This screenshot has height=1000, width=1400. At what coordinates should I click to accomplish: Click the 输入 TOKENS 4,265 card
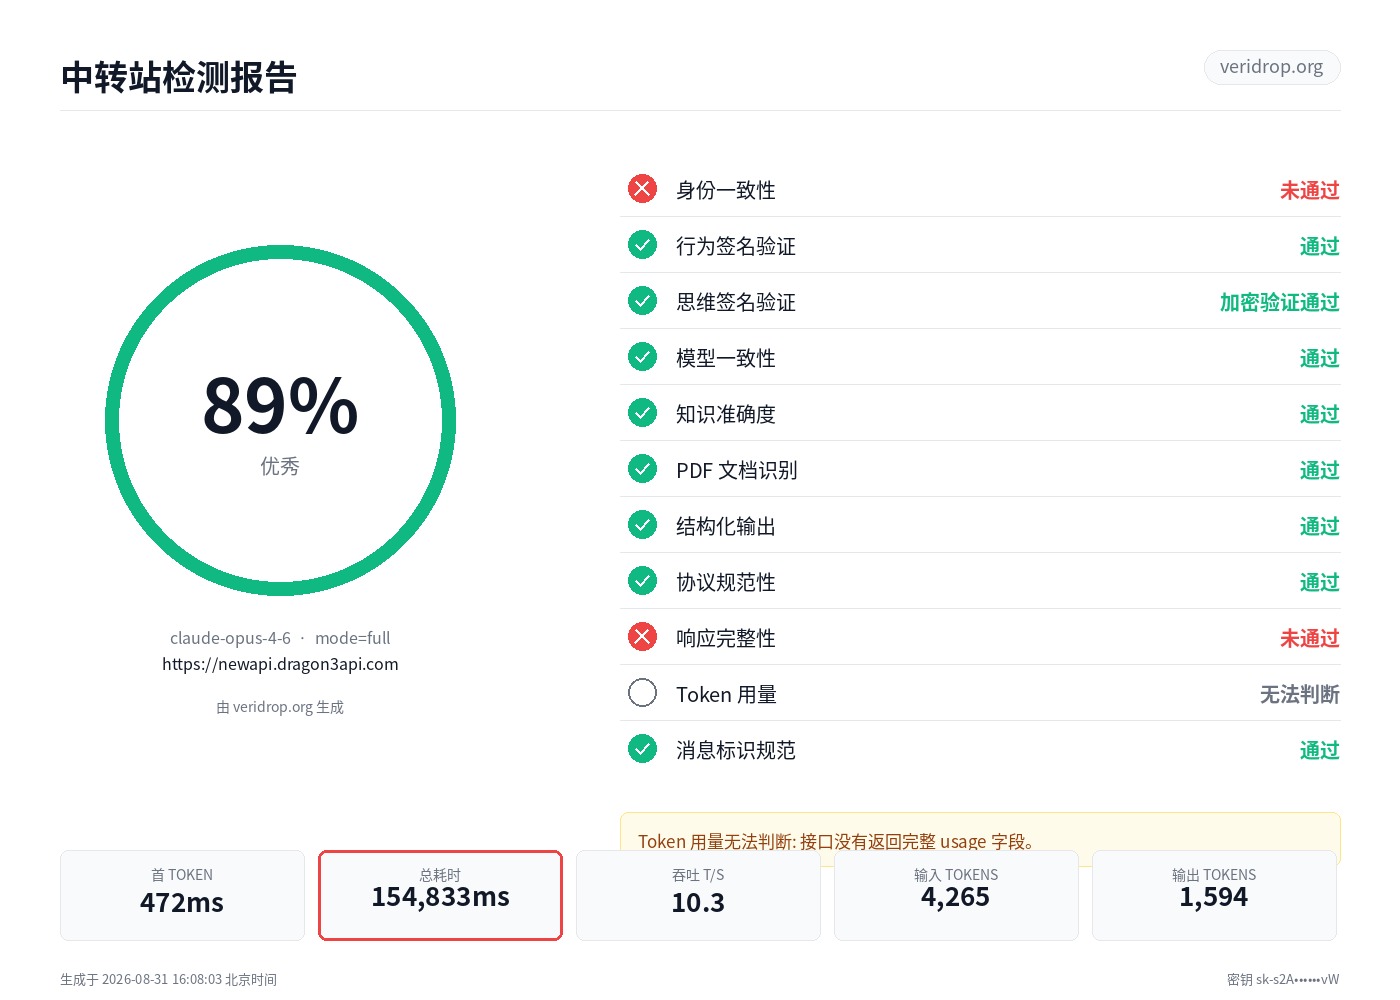click(956, 895)
